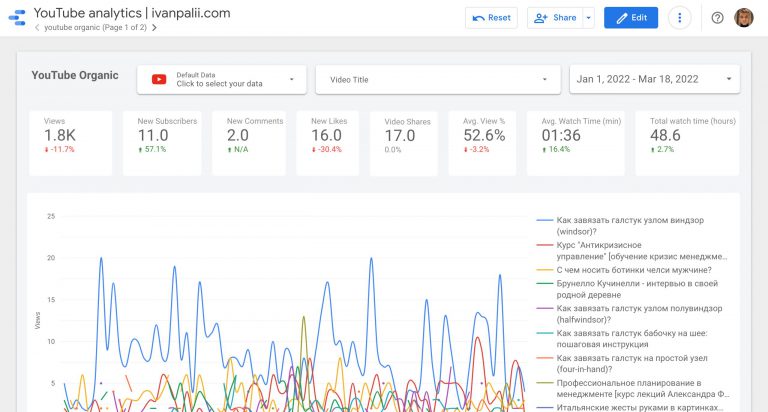The image size is (768, 412).
Task: Open the three-dot more options menu
Action: coord(680,18)
